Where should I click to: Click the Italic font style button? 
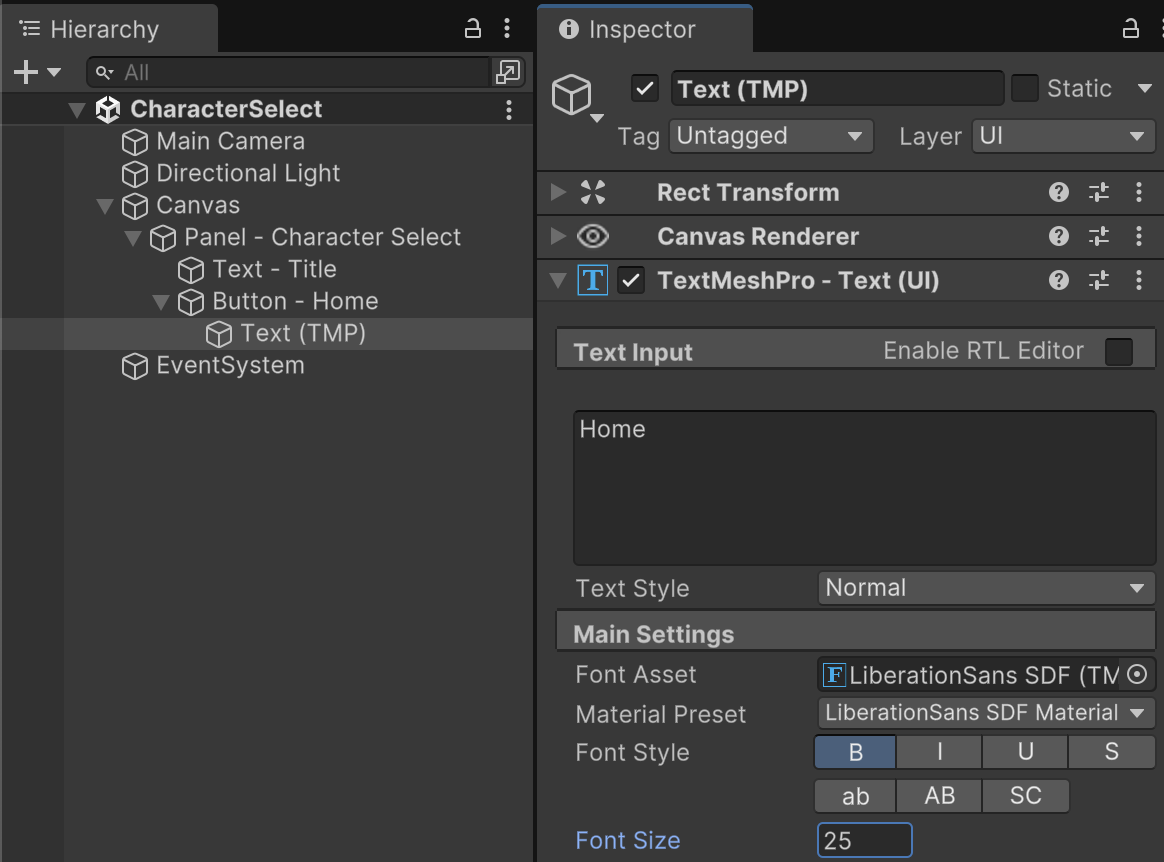[x=939, y=753]
